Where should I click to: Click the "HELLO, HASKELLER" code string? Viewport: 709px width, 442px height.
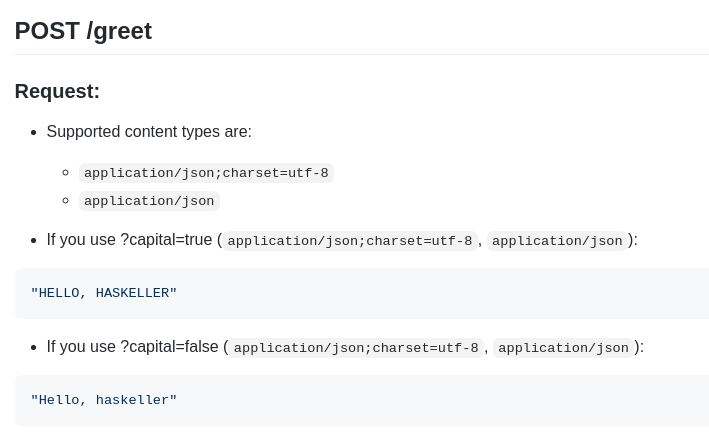(x=104, y=293)
